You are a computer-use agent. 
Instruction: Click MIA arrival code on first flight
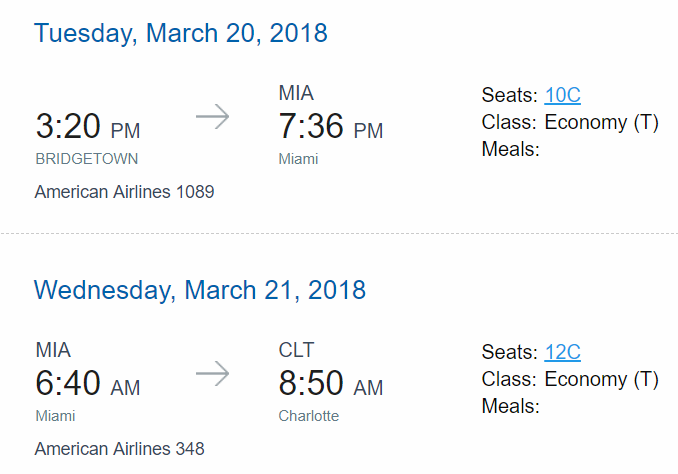(x=296, y=93)
